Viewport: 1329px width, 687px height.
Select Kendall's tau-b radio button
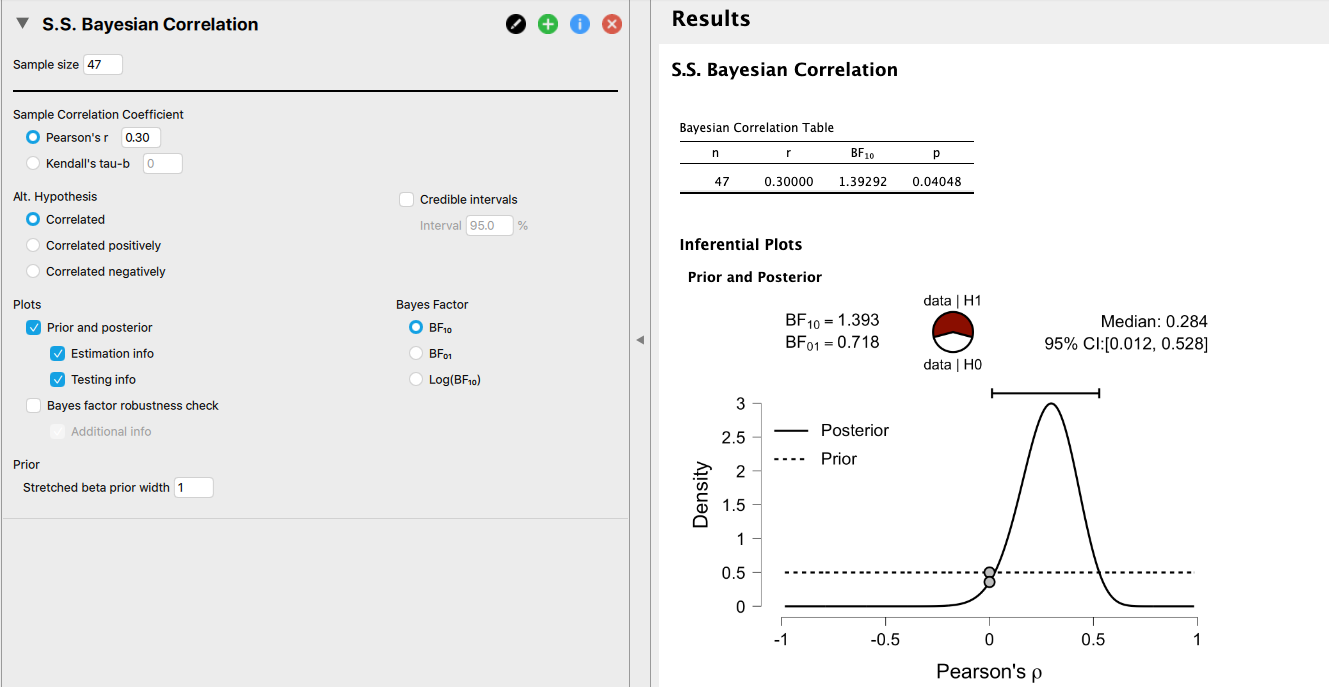33,163
